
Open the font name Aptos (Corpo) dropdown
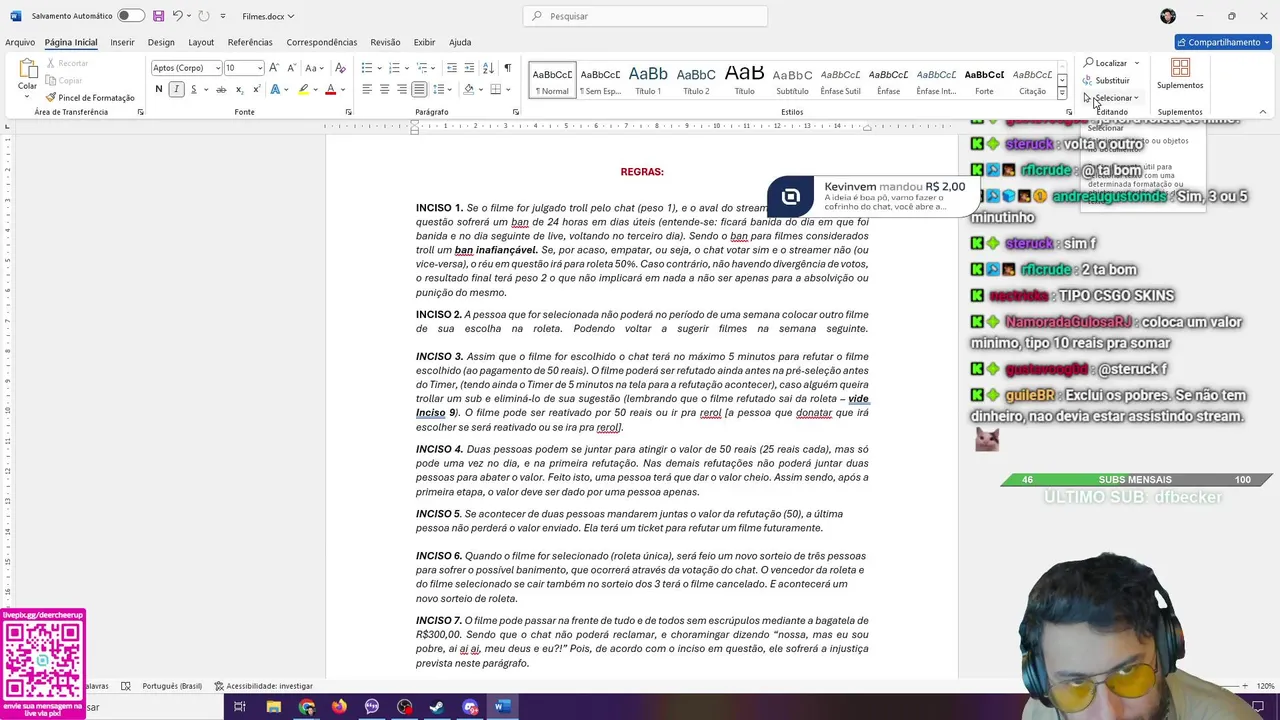click(x=216, y=68)
